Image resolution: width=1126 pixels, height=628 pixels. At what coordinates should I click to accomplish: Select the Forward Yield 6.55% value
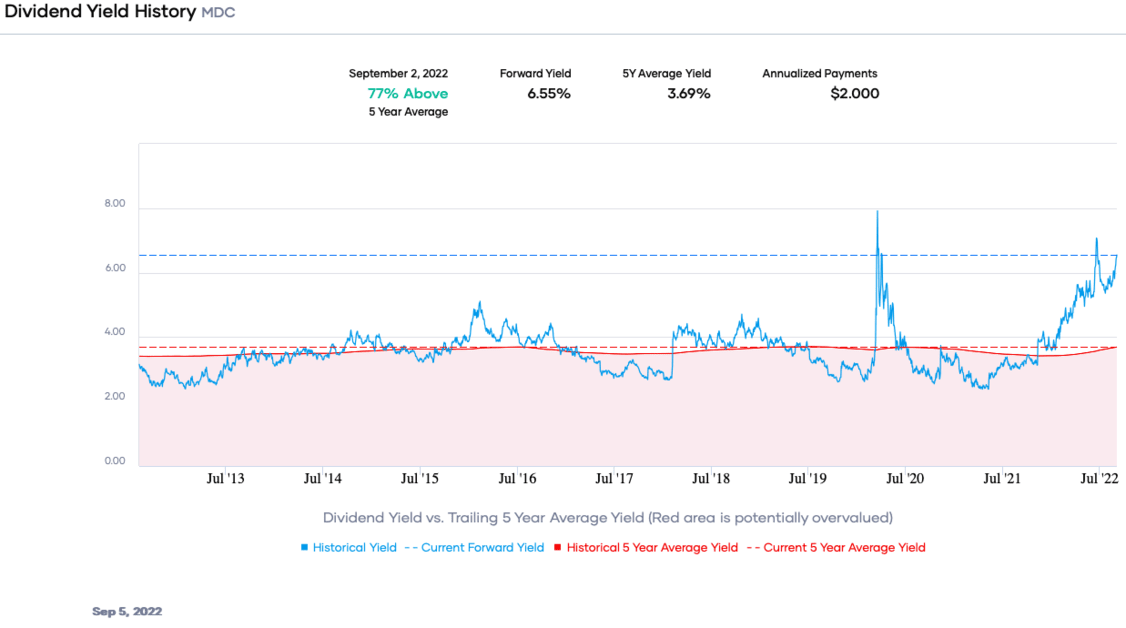(x=549, y=94)
